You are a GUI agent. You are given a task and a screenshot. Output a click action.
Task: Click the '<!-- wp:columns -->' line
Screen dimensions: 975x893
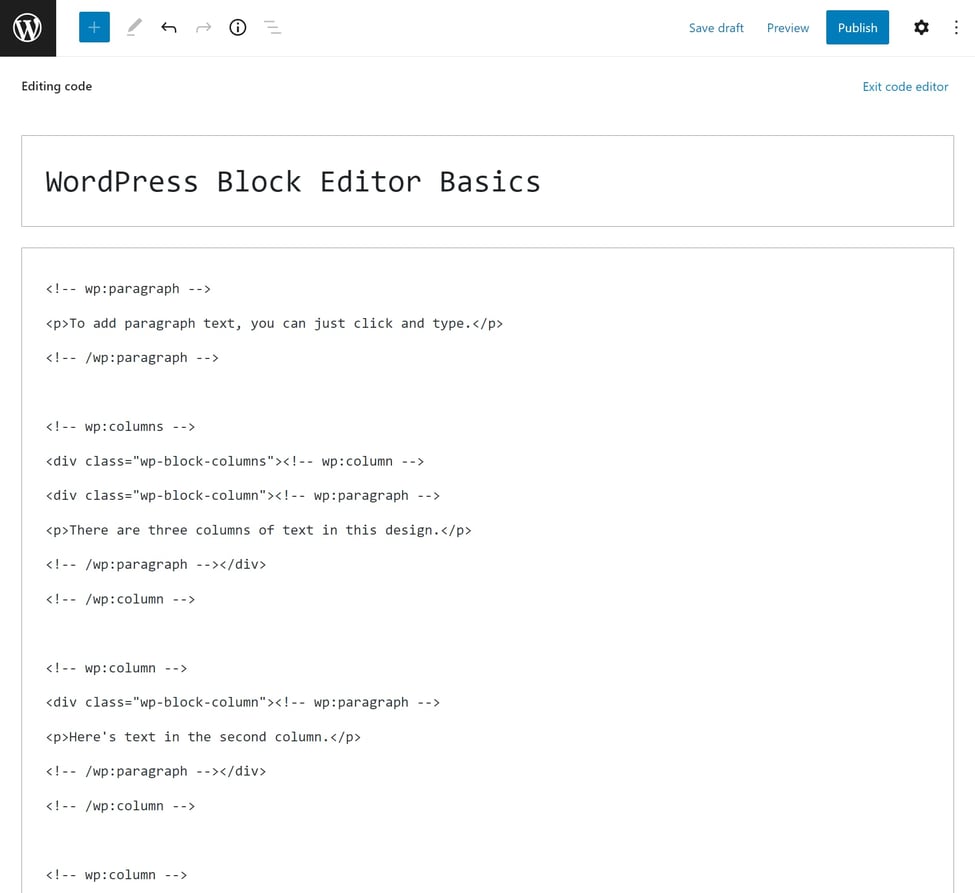tap(120, 427)
